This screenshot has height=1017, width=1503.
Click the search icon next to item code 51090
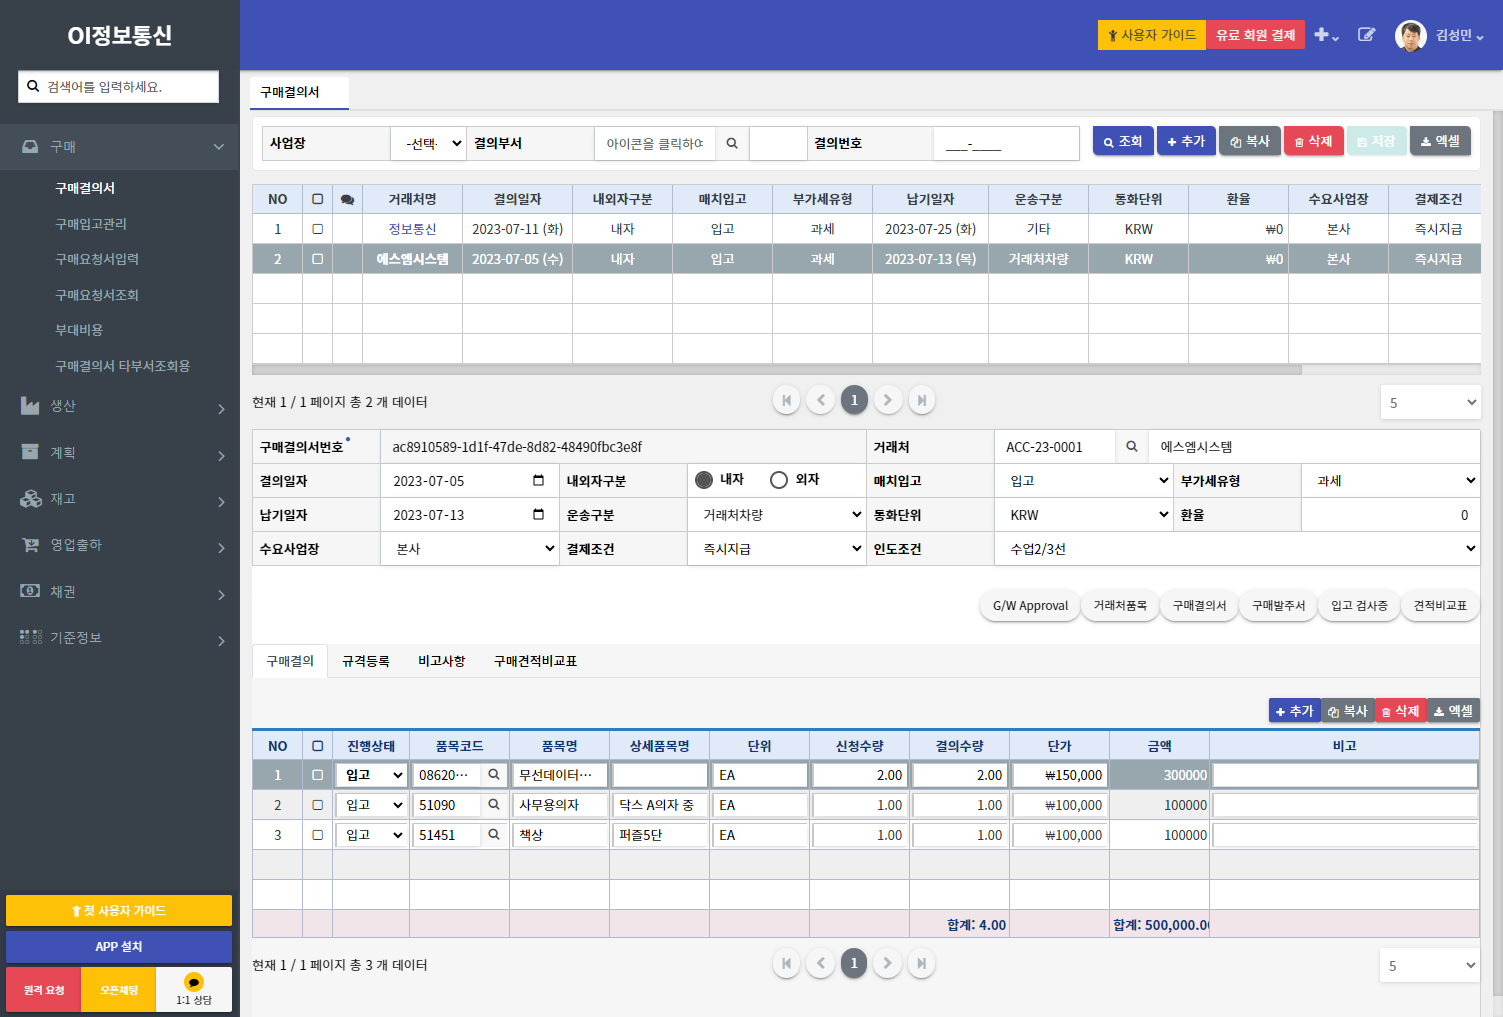click(x=494, y=805)
